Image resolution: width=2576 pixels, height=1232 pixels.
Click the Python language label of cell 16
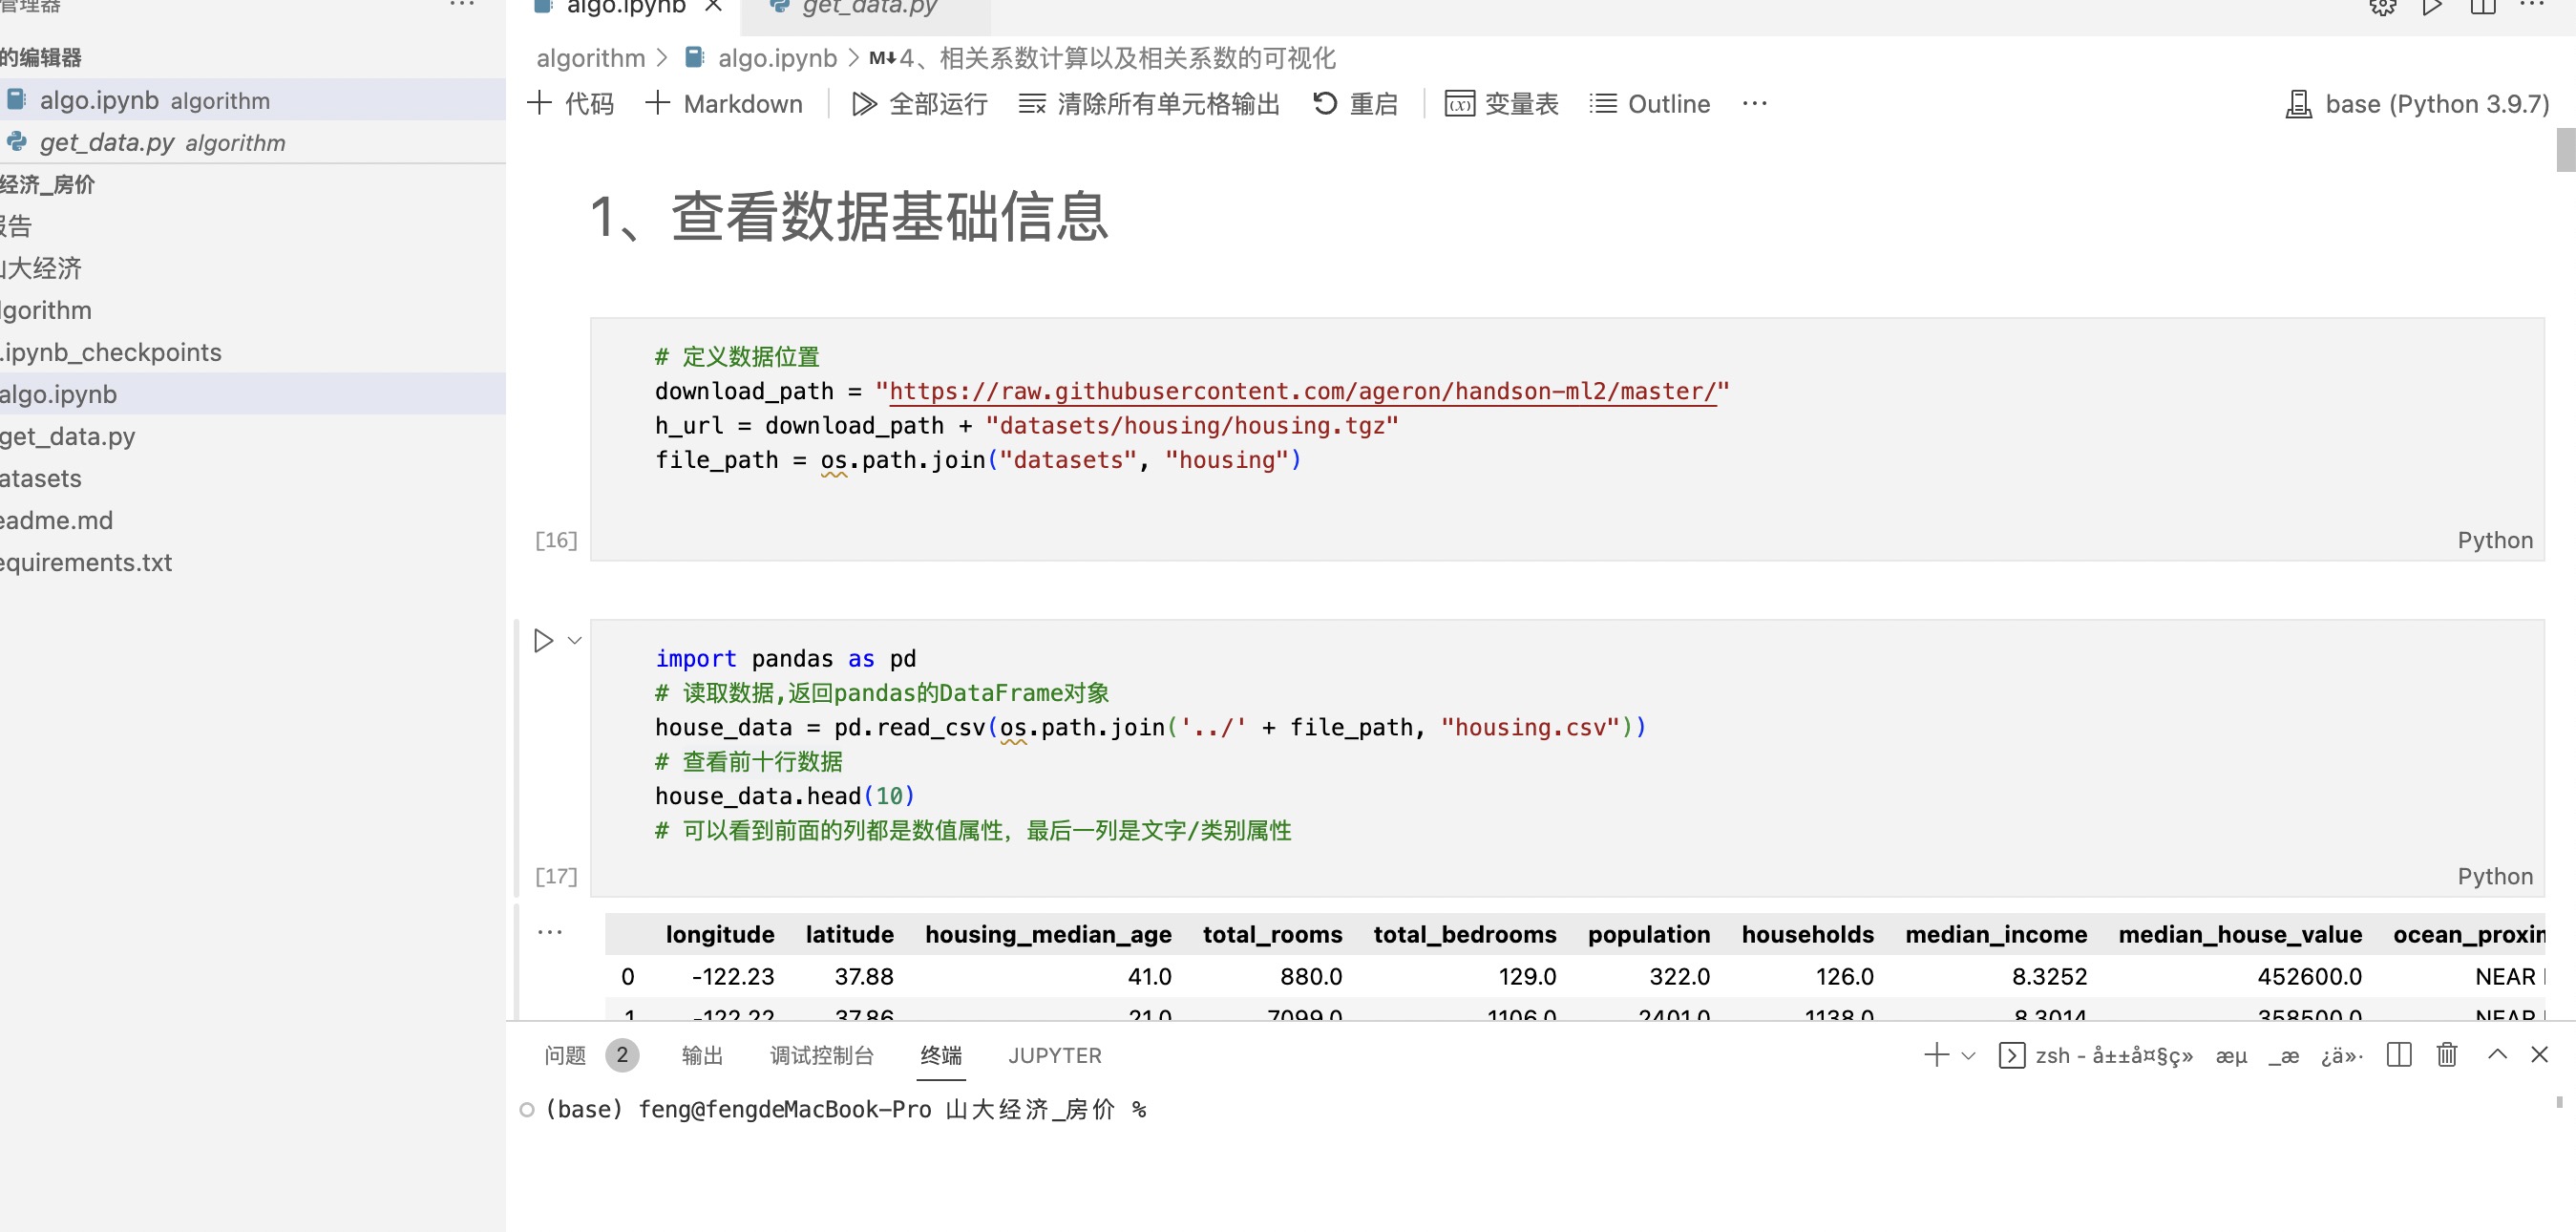[x=2495, y=540]
